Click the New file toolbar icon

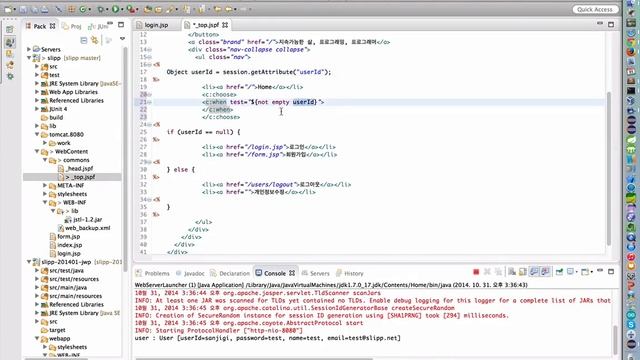pos(8,9)
